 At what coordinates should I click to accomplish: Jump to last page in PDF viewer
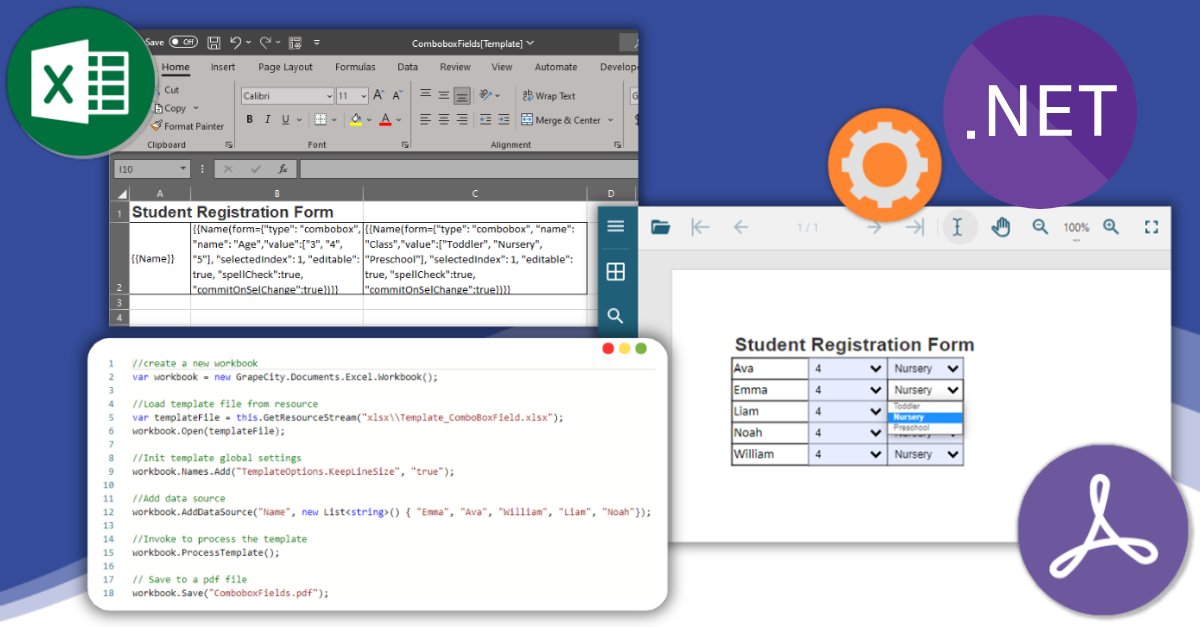click(x=914, y=227)
